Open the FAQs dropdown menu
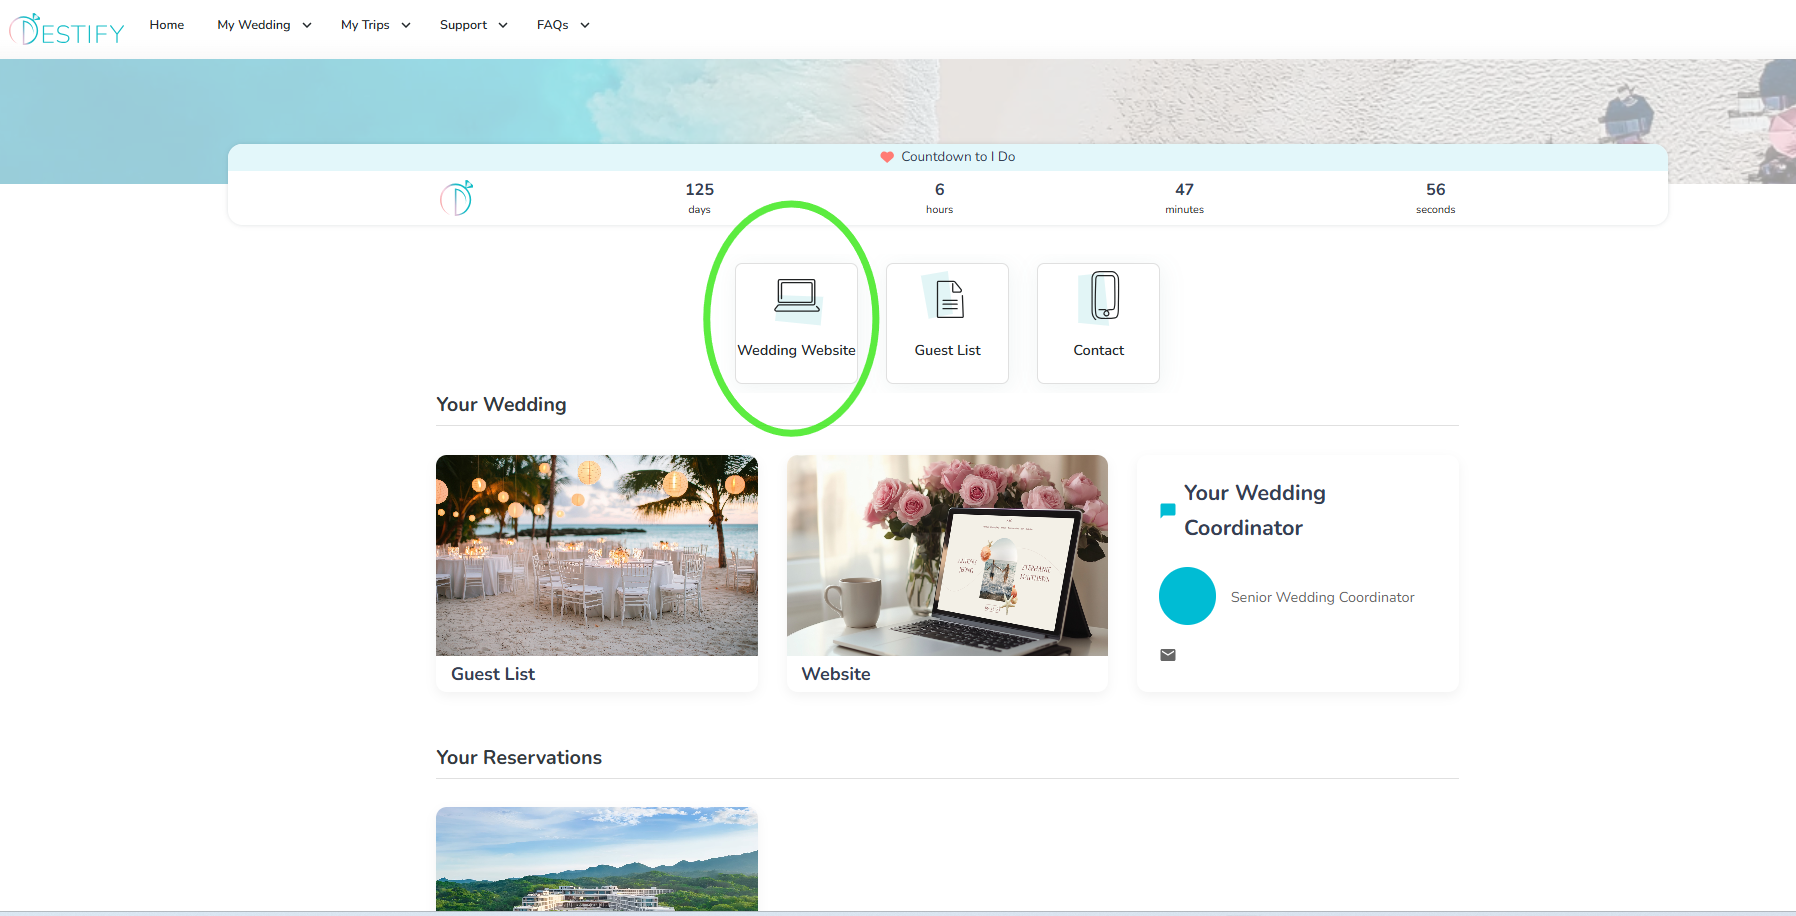1796x916 pixels. (x=563, y=25)
